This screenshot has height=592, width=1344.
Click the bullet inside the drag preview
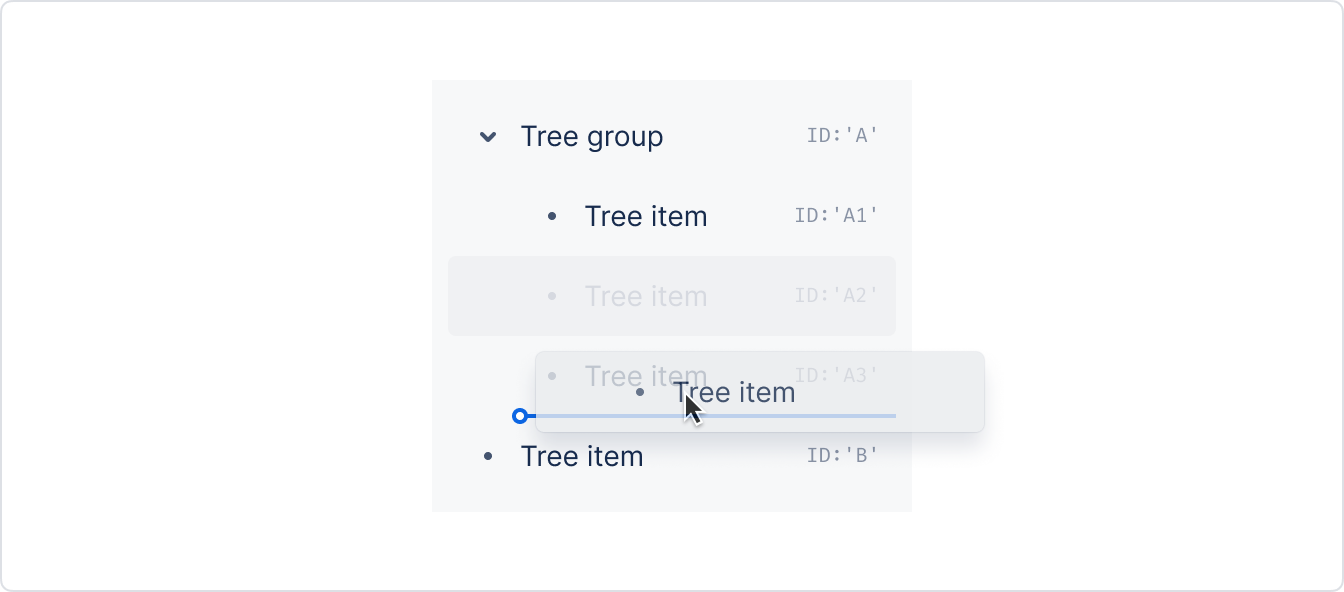click(640, 392)
